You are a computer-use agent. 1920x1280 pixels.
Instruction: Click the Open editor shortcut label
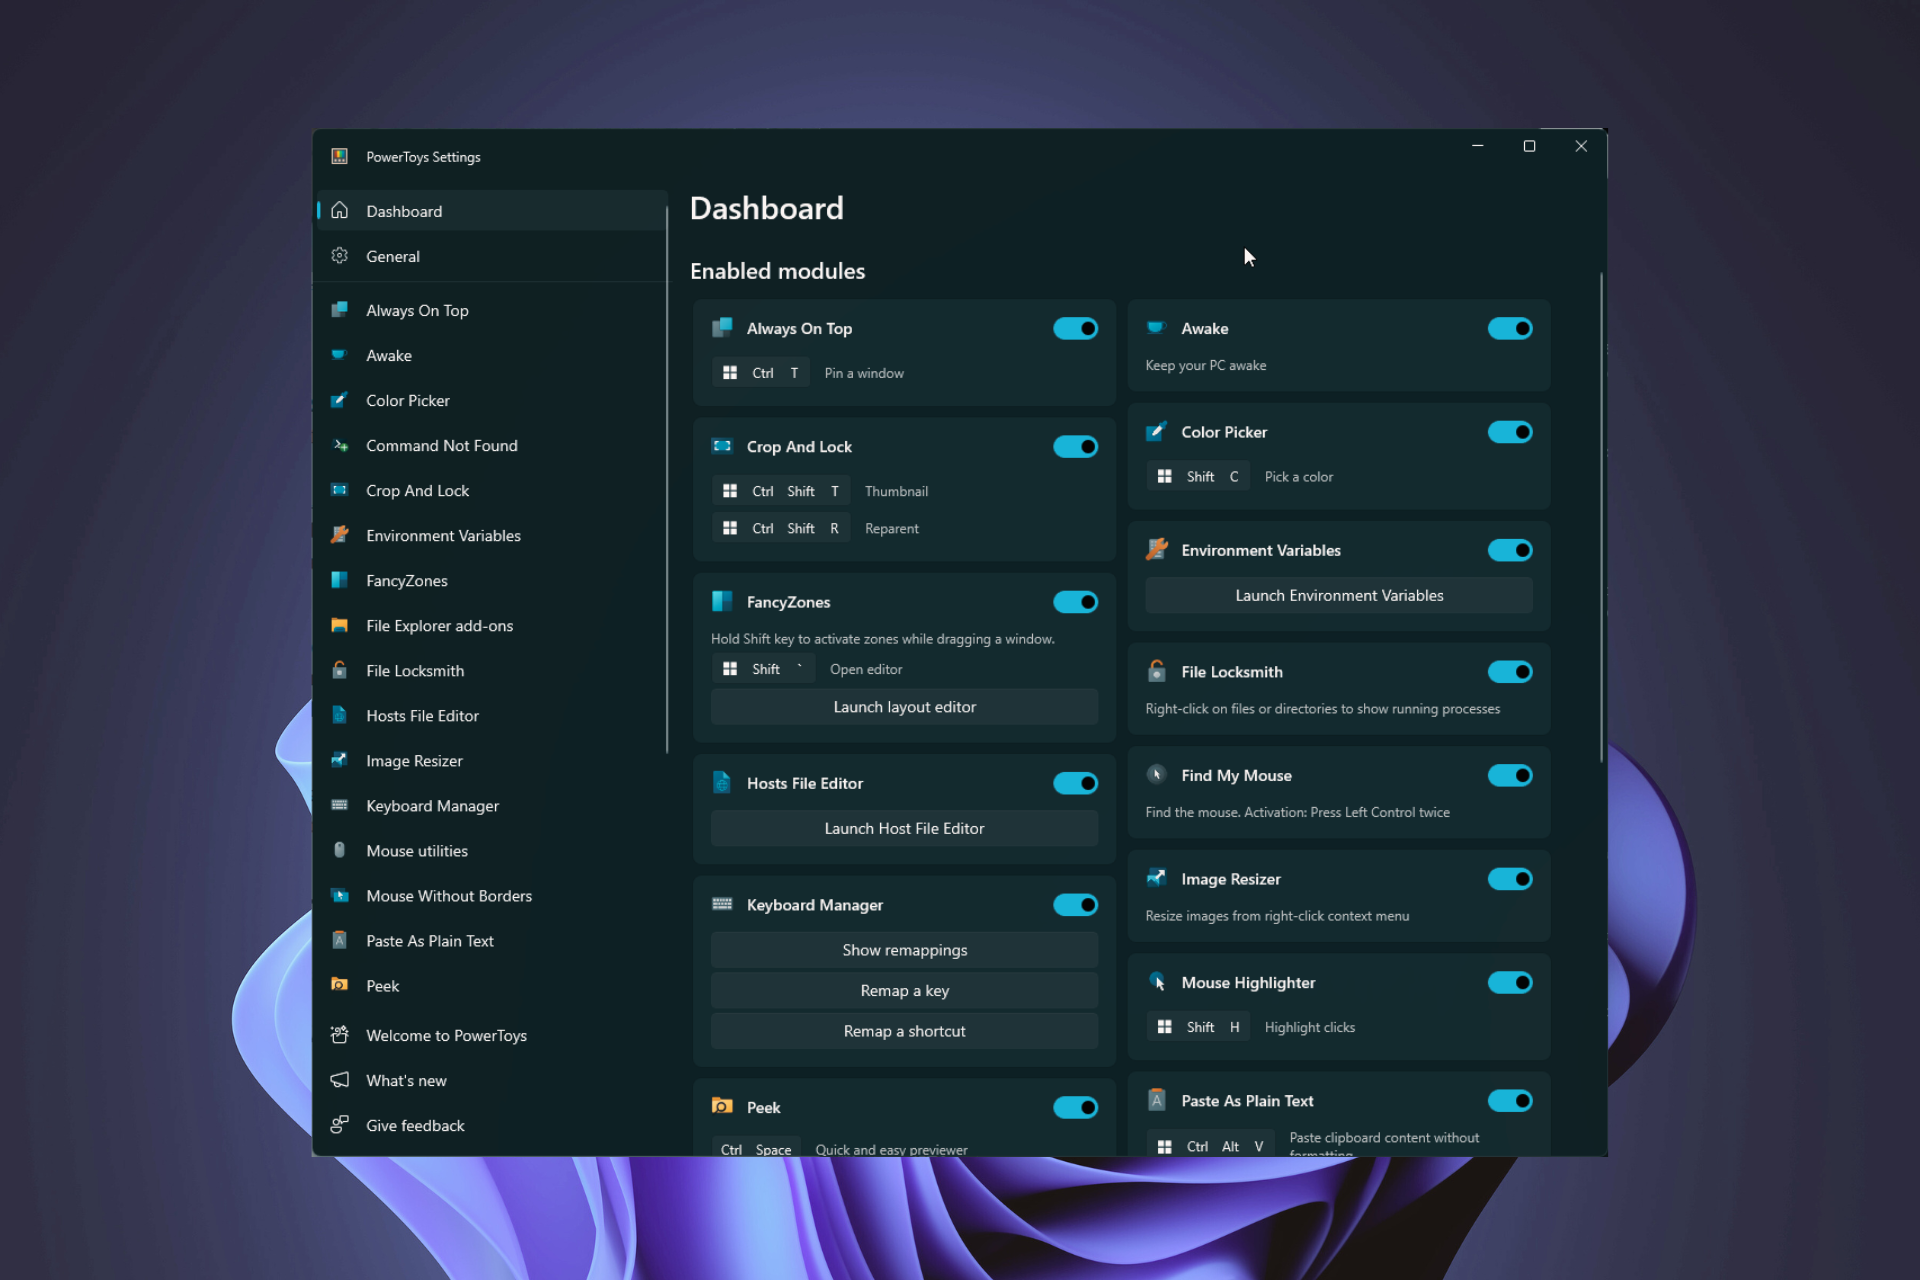point(865,669)
